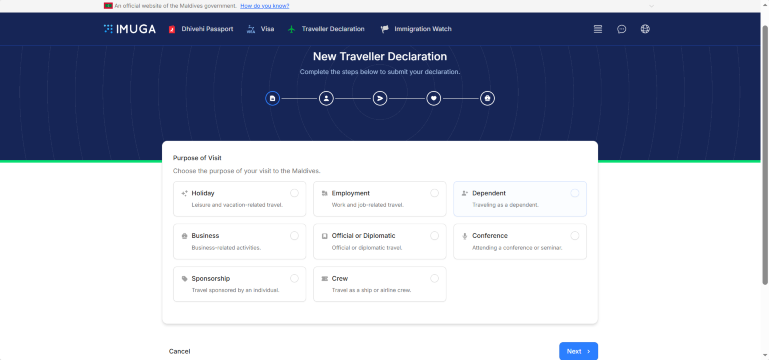Image resolution: width=769 pixels, height=360 pixels.
Task: Click the Dhivehi Passport red icon
Action: pyautogui.click(x=172, y=29)
